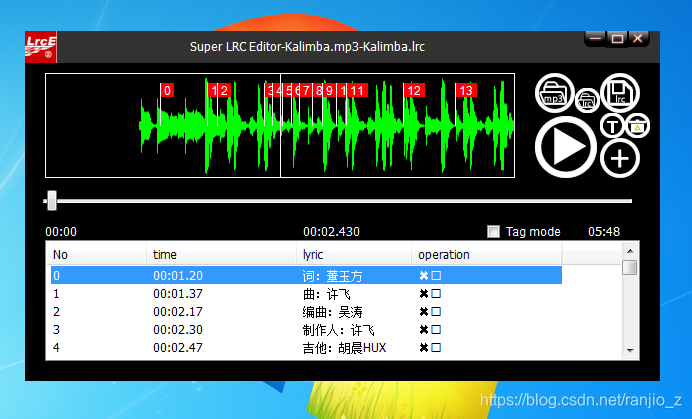This screenshot has height=419, width=692.
Task: Delete lyric row 3 with X icon
Action: tap(424, 329)
